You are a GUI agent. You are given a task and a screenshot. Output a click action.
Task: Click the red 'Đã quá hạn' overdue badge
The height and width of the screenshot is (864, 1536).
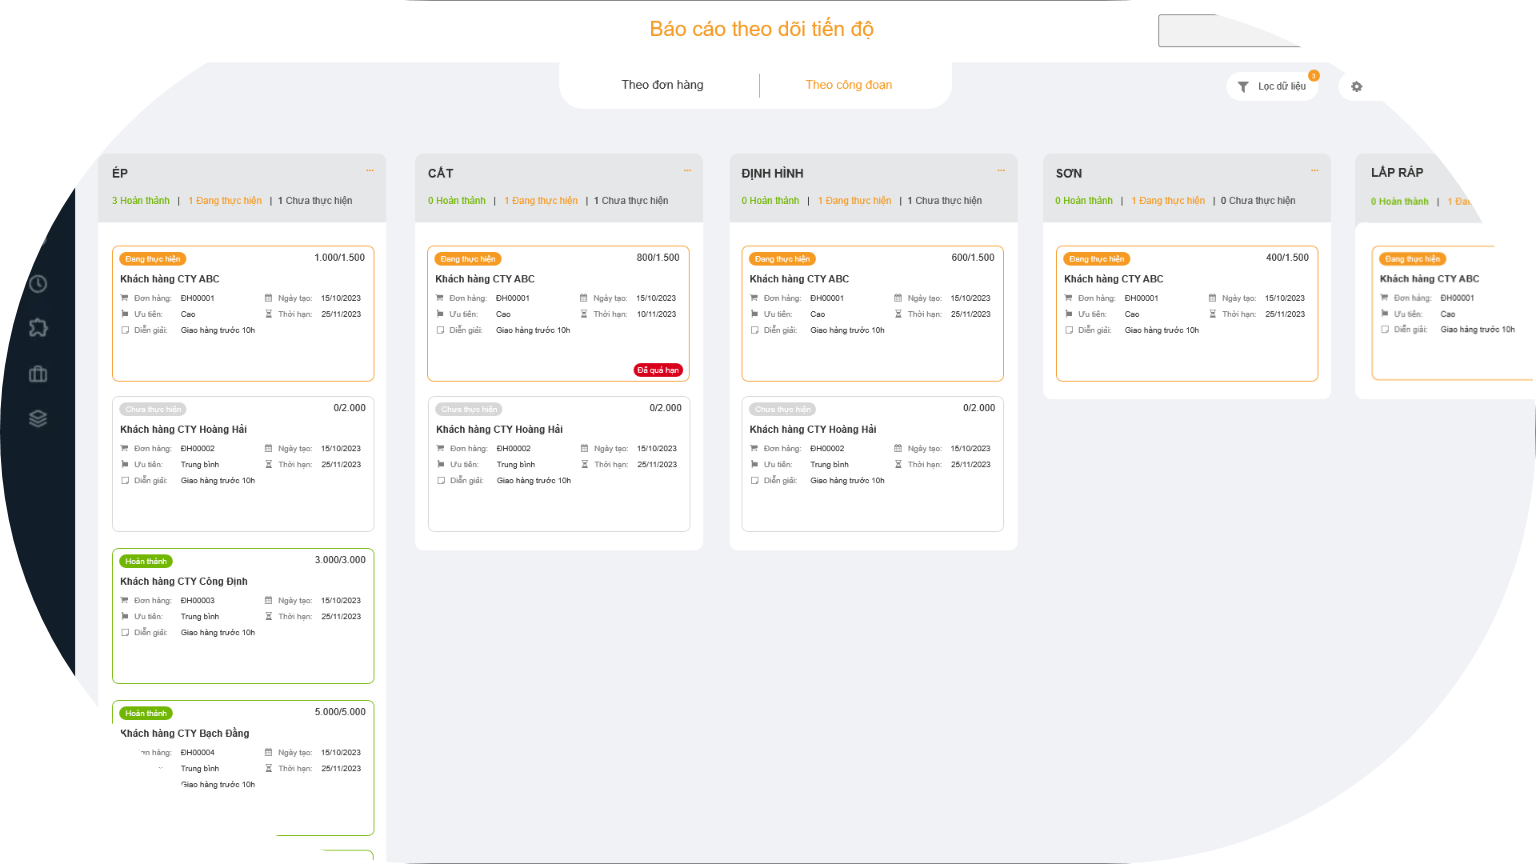click(x=658, y=370)
